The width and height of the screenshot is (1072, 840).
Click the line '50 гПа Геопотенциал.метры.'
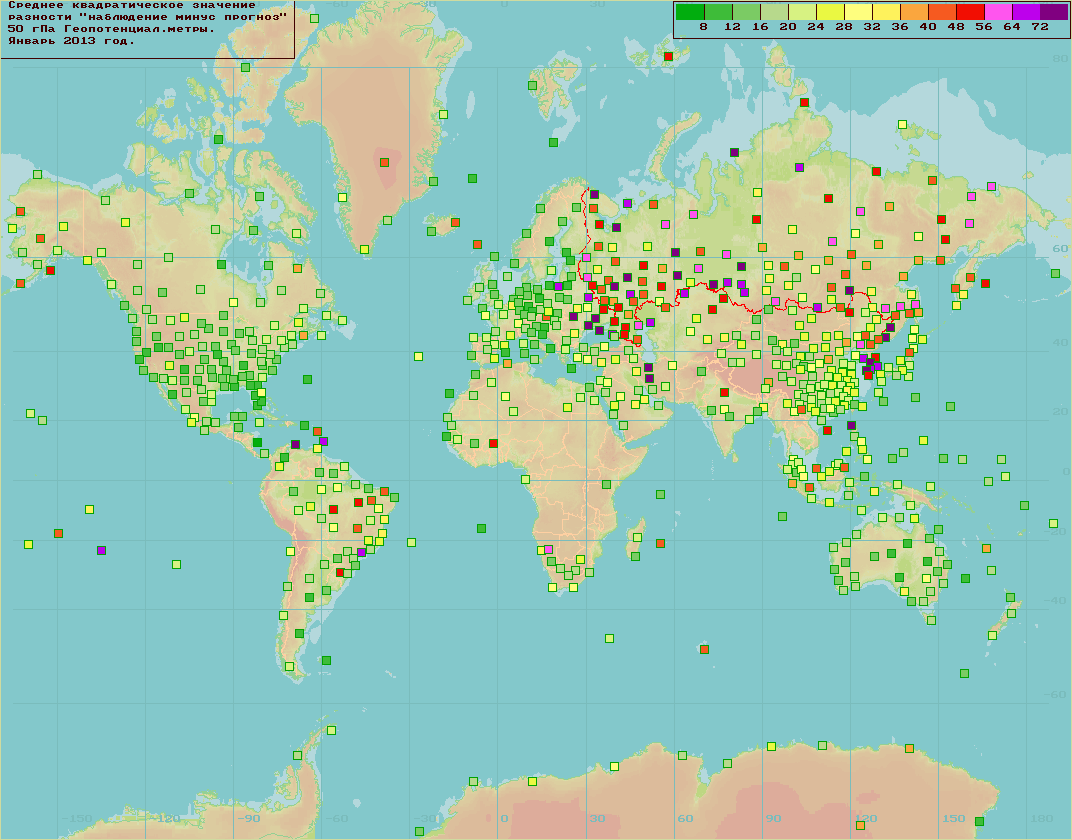click(111, 29)
